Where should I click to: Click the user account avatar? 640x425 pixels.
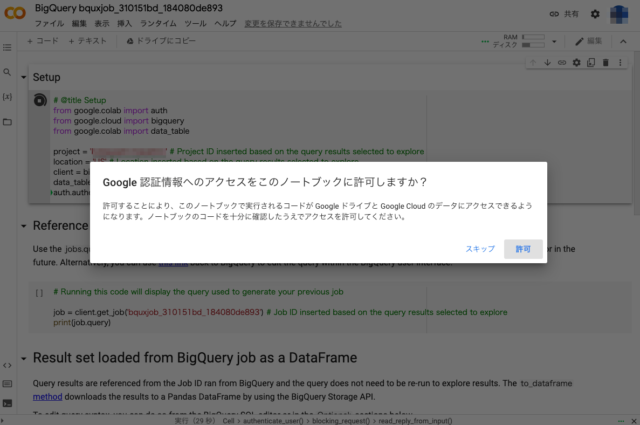pos(619,14)
